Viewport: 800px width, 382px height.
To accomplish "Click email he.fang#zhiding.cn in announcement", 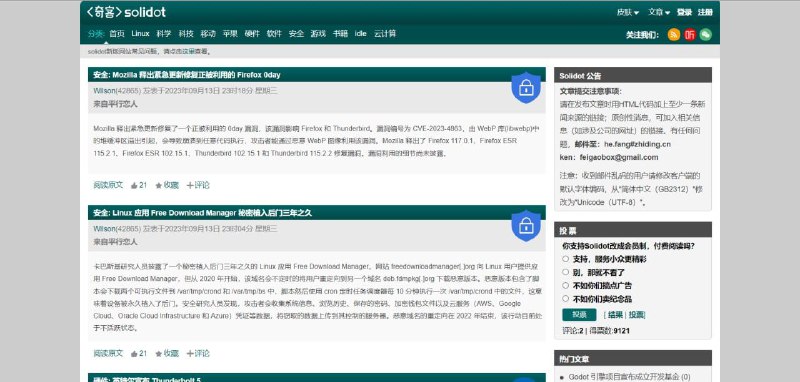I will pyautogui.click(x=637, y=144).
